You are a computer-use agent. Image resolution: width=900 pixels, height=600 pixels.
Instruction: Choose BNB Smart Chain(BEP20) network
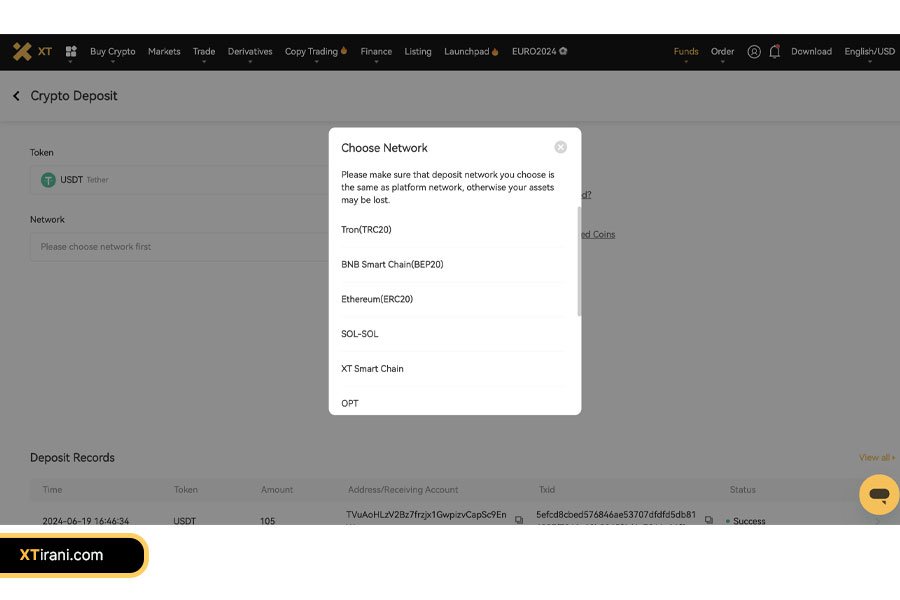point(392,265)
